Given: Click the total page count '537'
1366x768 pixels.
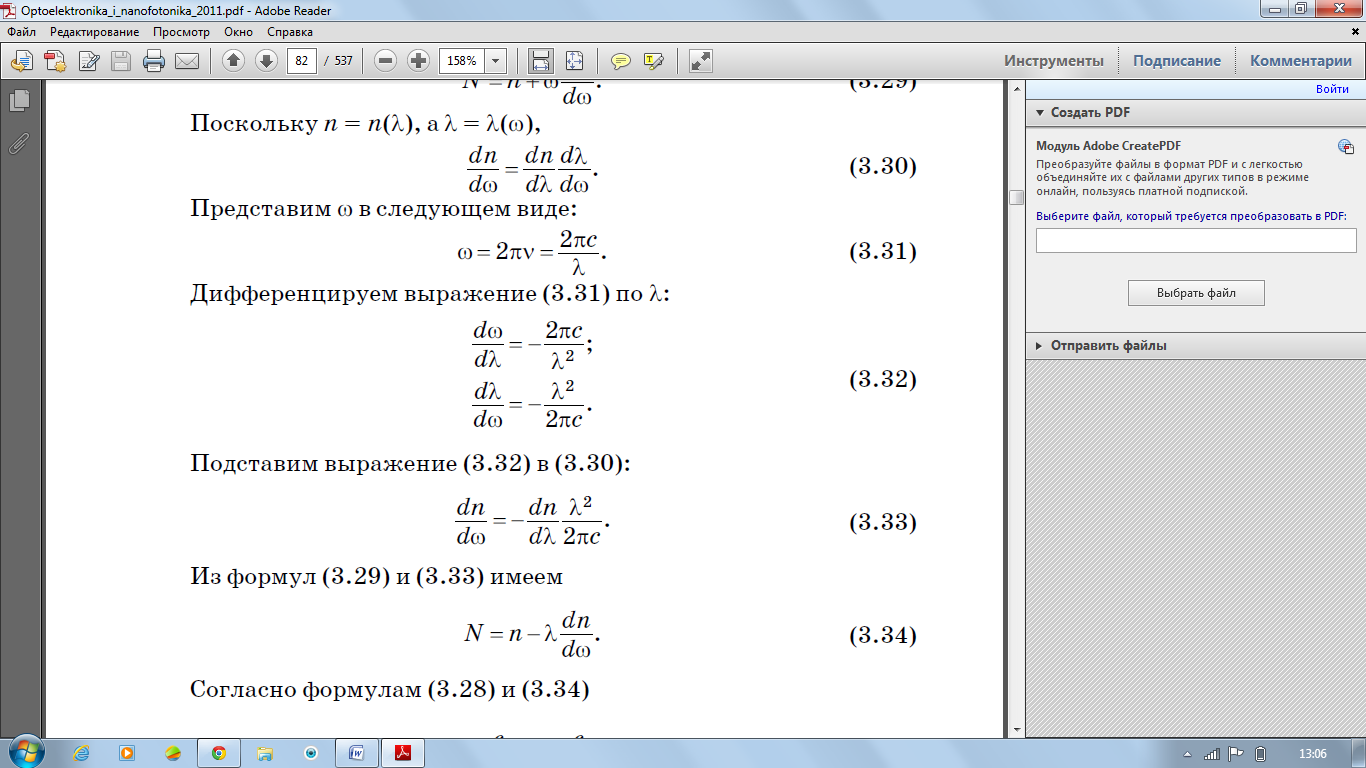Looking at the screenshot, I should [343, 61].
